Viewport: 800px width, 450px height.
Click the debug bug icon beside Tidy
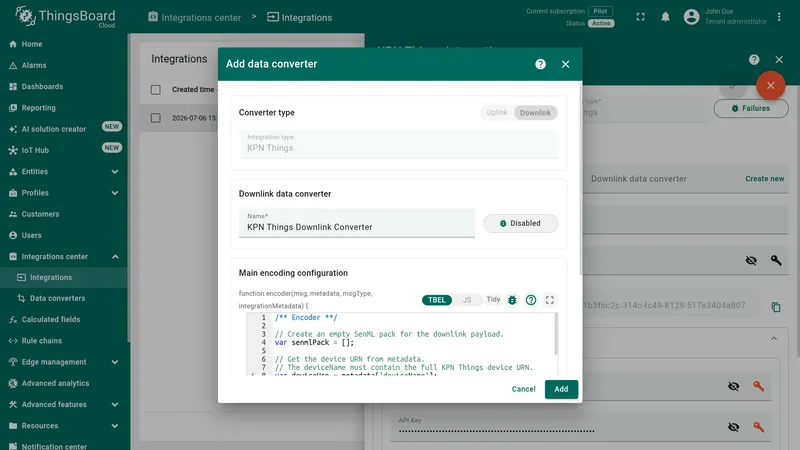(512, 300)
